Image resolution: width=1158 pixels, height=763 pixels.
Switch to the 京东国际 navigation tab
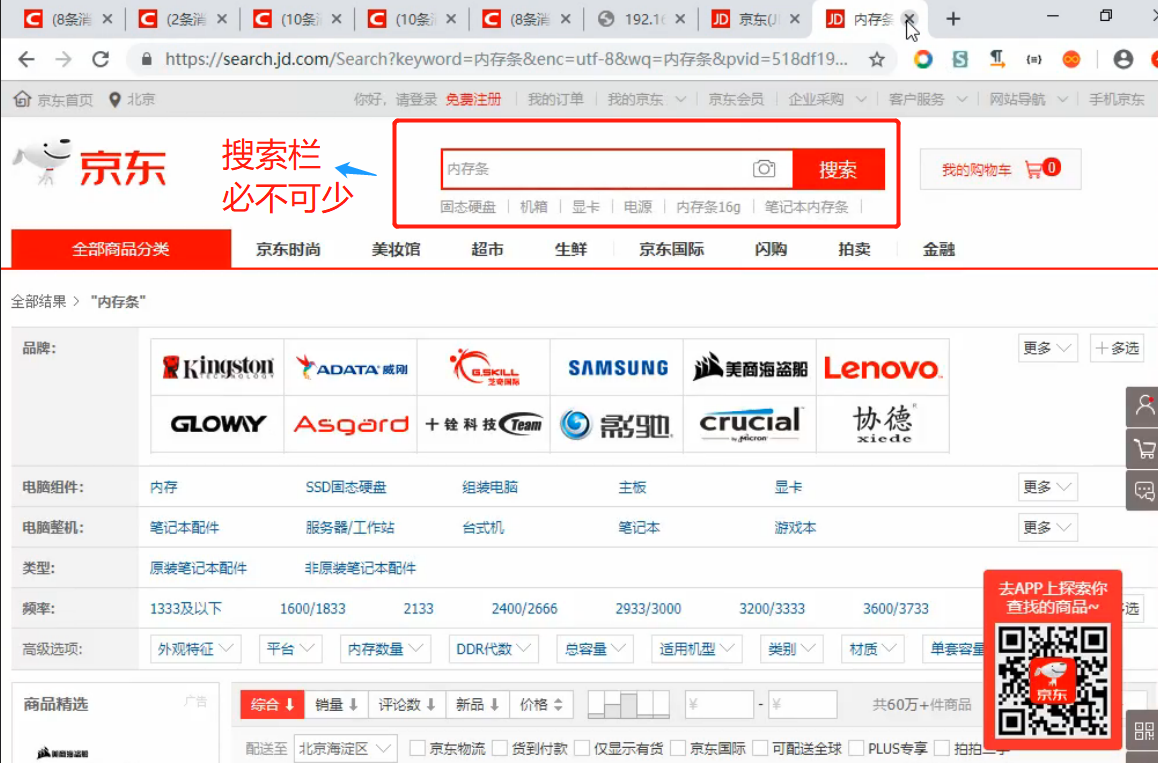[670, 249]
